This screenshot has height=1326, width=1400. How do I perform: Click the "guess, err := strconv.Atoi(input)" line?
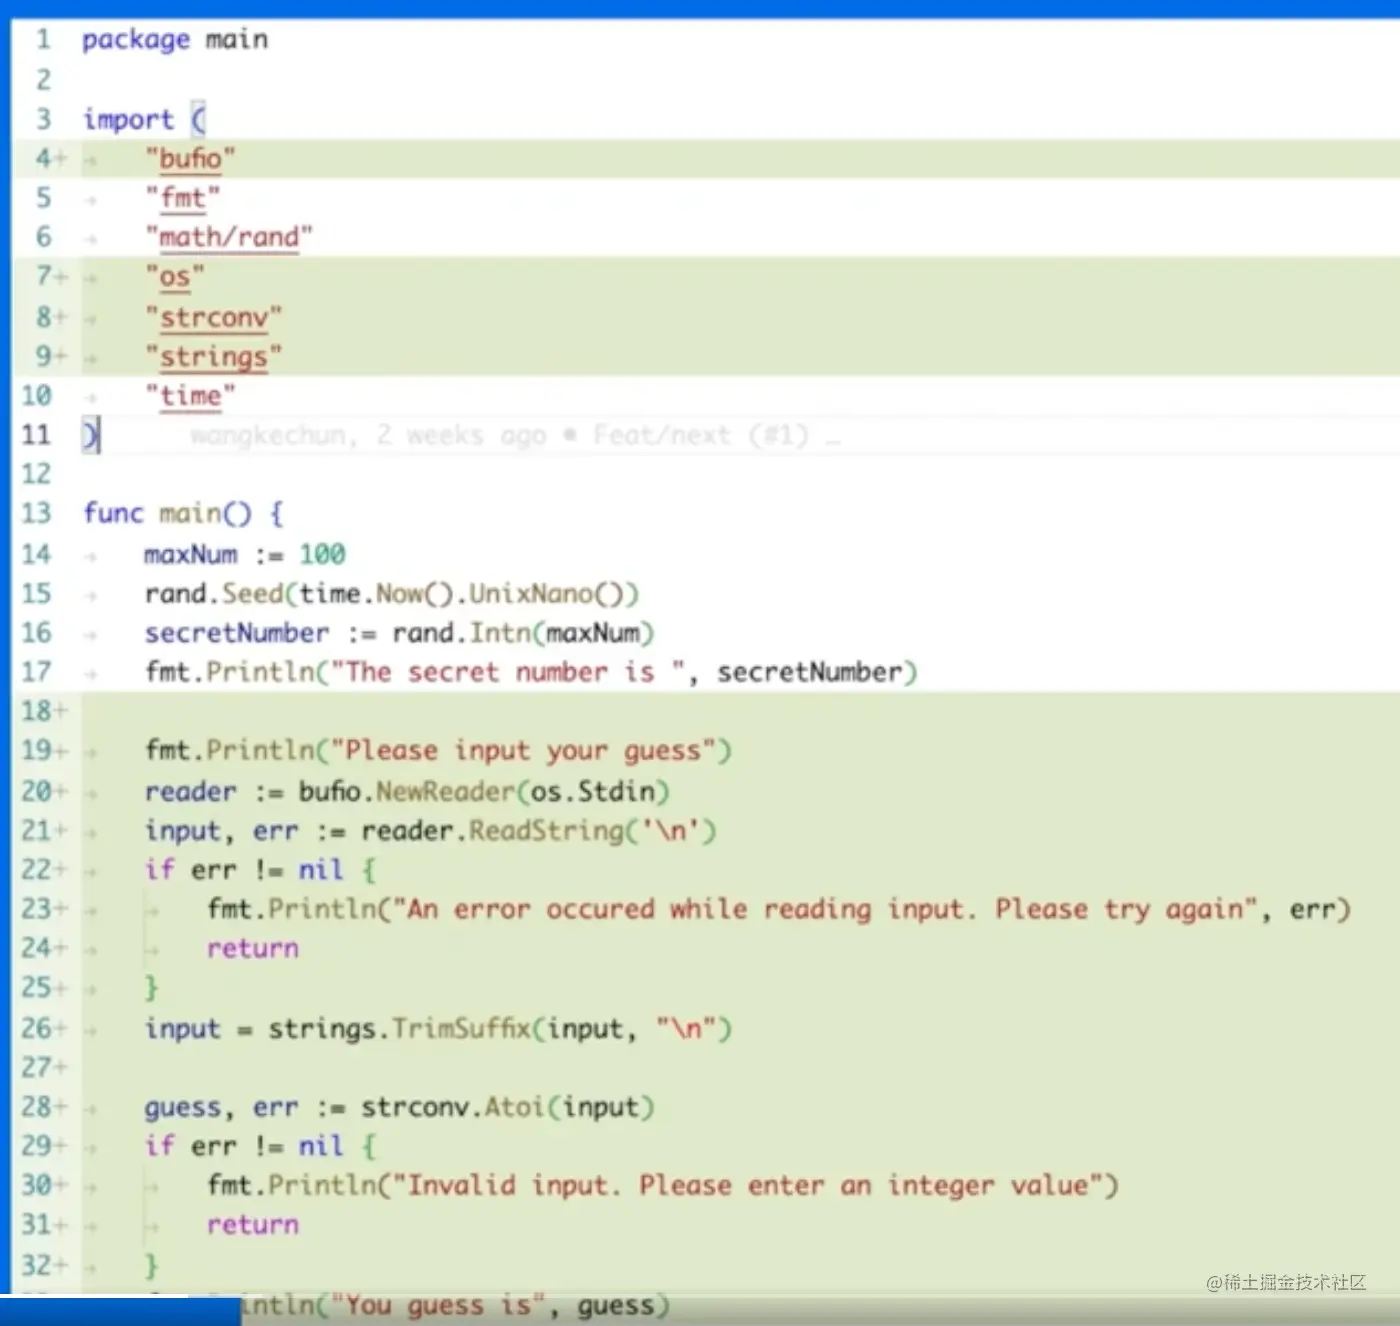click(x=399, y=1107)
